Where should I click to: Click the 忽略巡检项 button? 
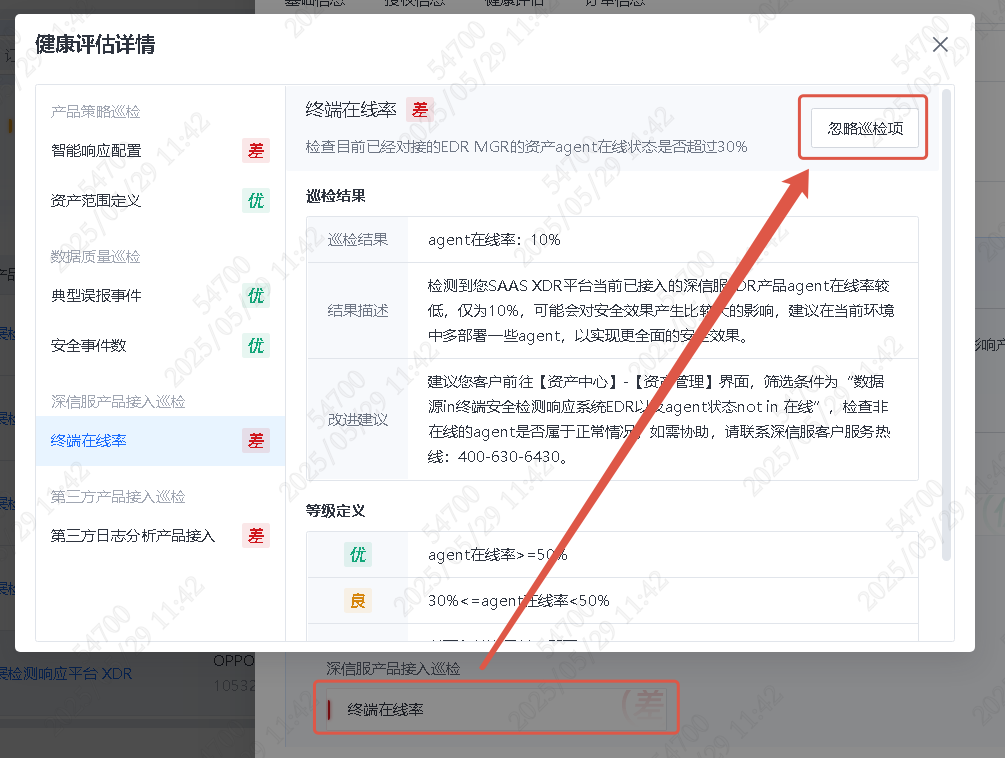864,128
